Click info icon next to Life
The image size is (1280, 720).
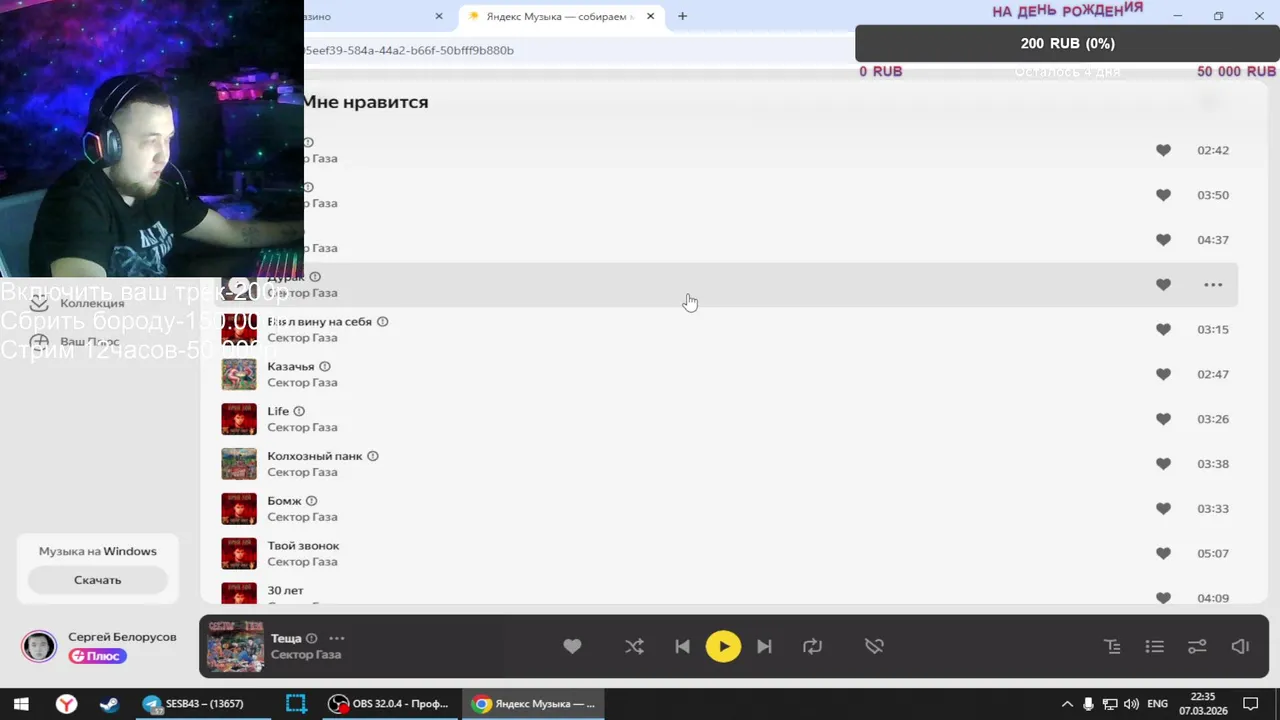click(299, 411)
